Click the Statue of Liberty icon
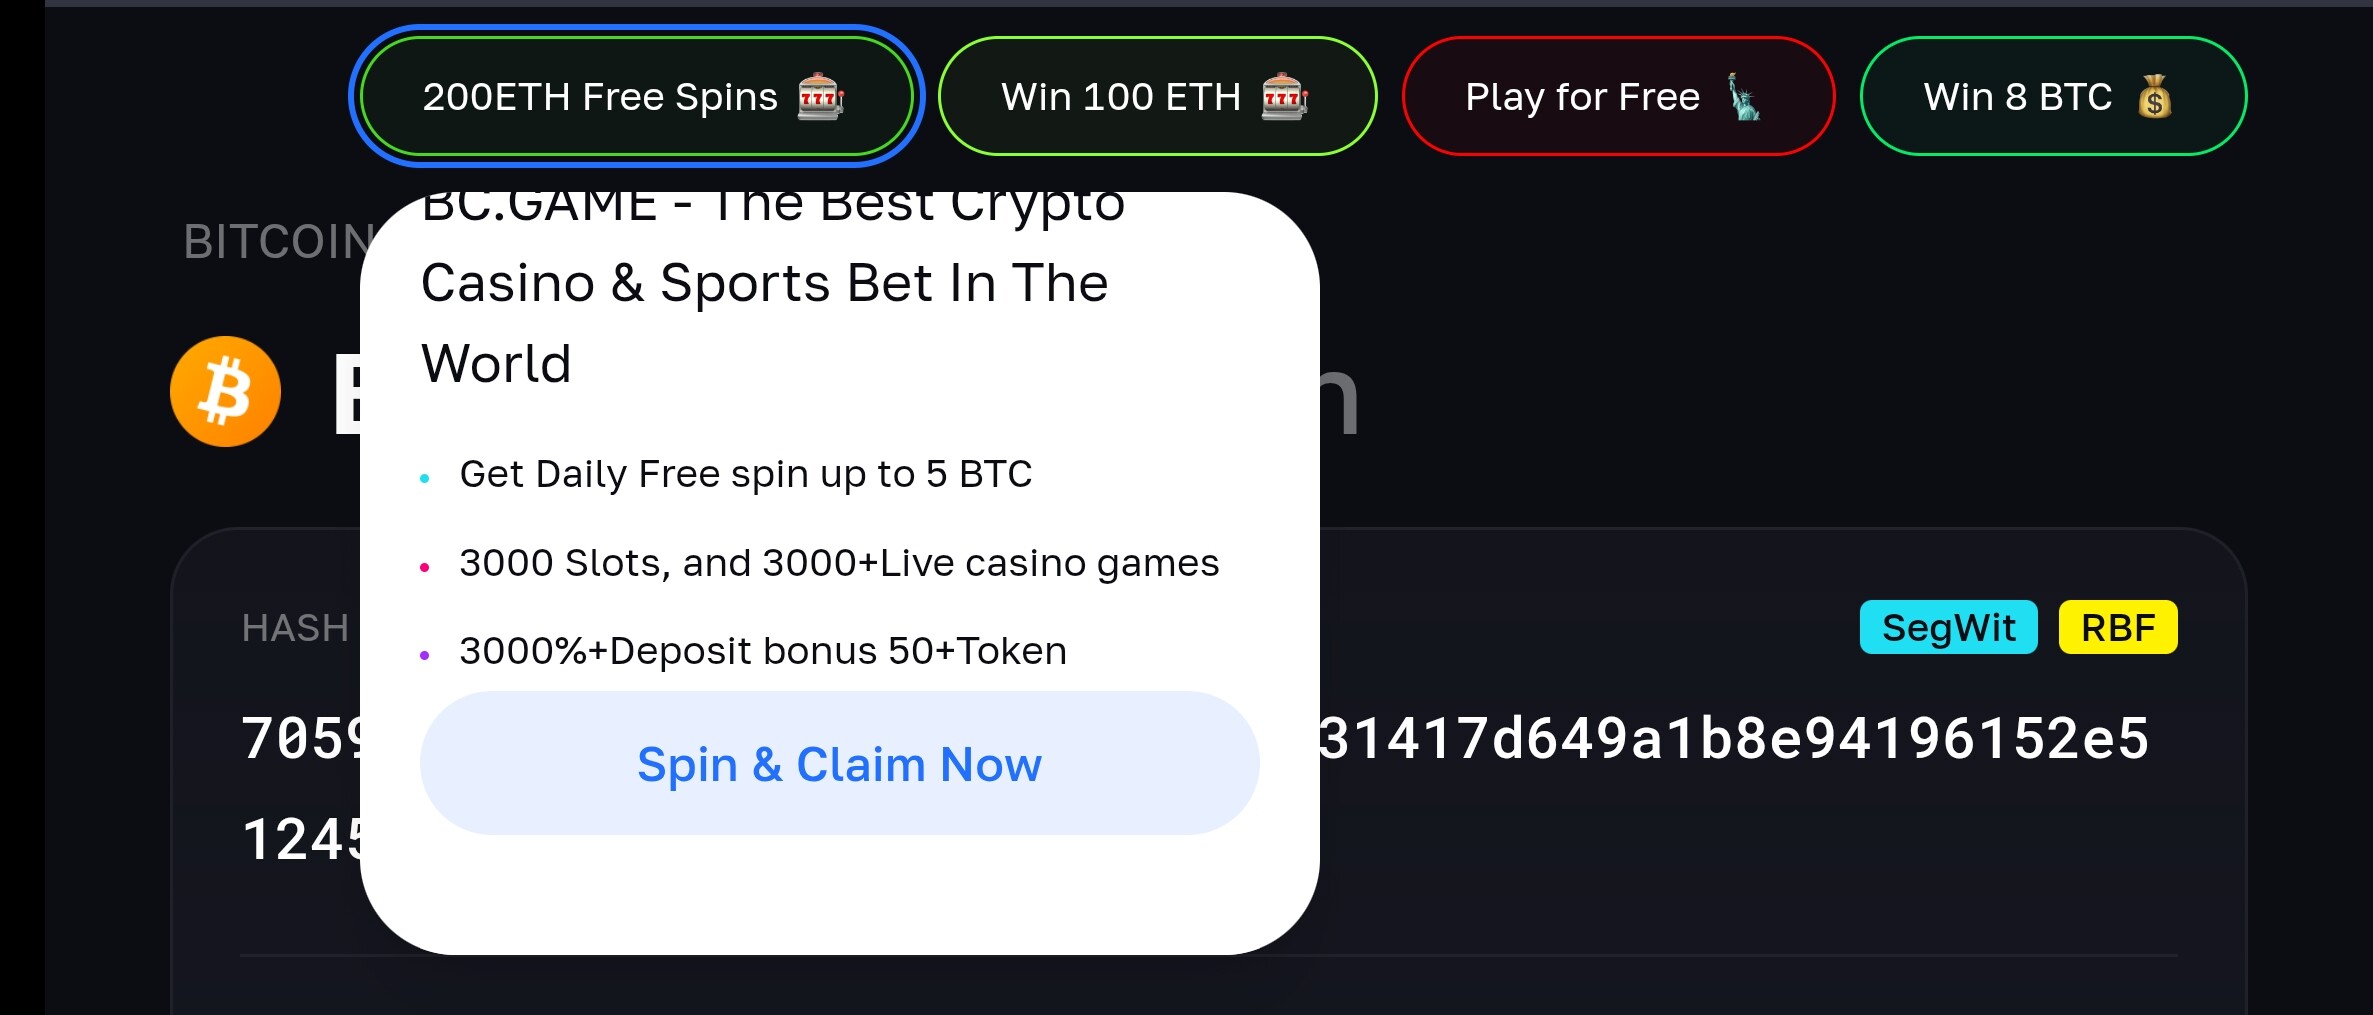 pos(1744,97)
